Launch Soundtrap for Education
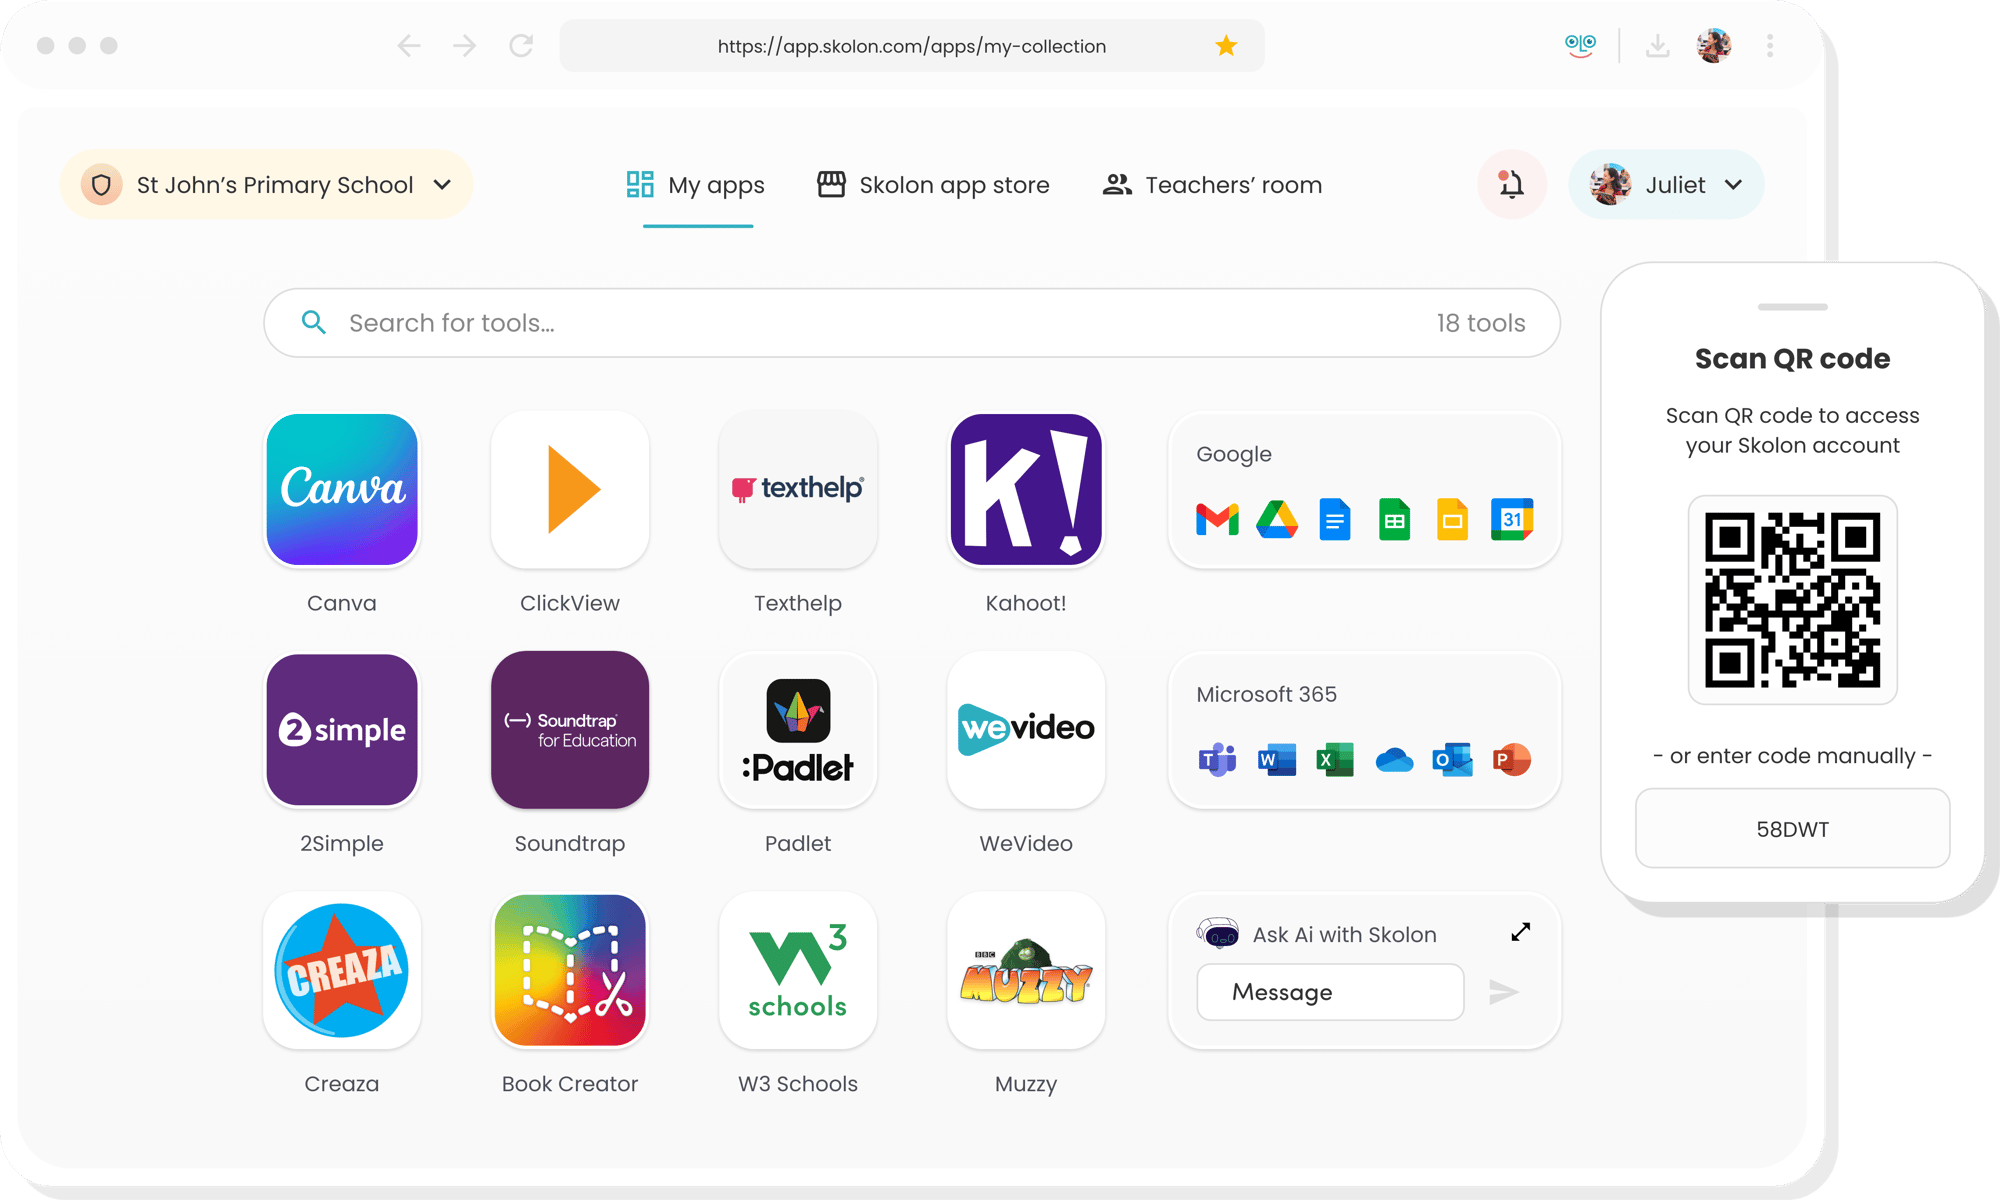Image resolution: width=2000 pixels, height=1200 pixels. pyautogui.click(x=570, y=730)
